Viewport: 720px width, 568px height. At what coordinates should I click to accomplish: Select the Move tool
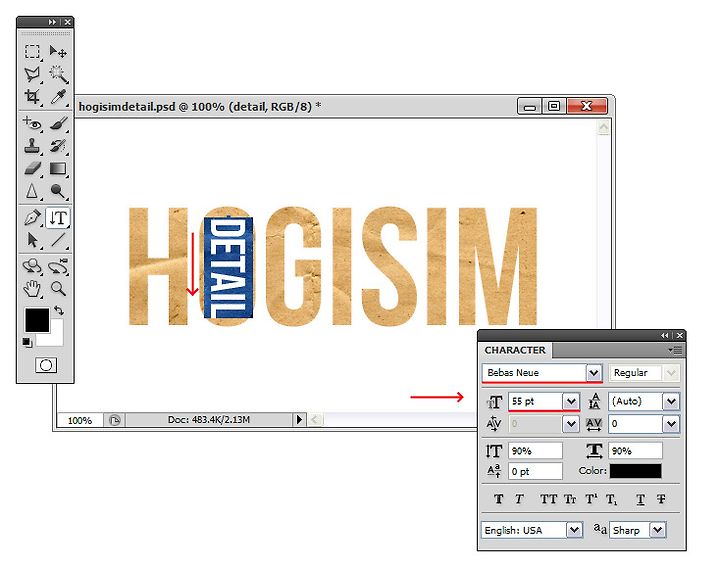click(x=58, y=51)
